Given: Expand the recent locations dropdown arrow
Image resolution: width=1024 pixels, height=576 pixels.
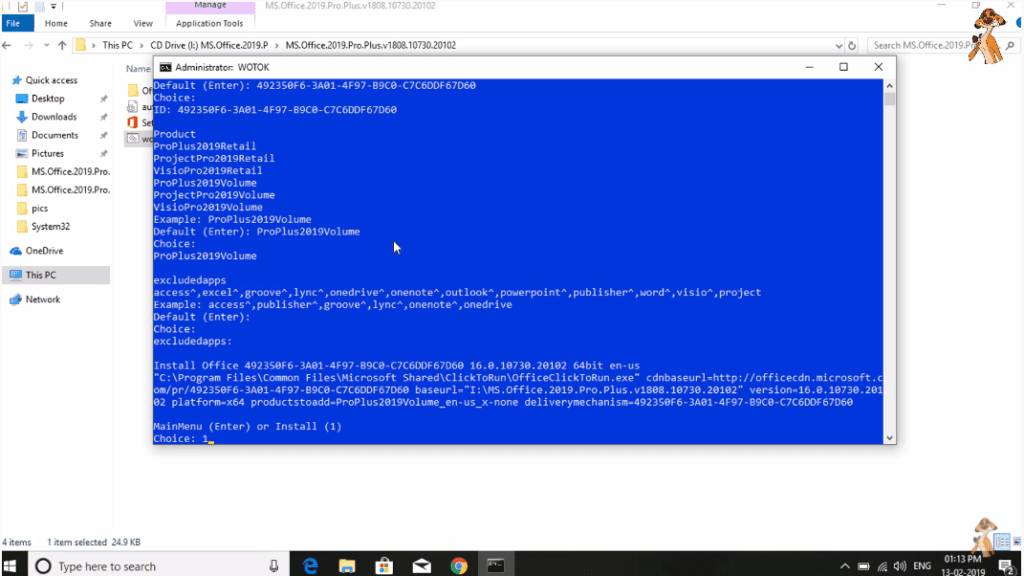Looking at the screenshot, I should 45,45.
